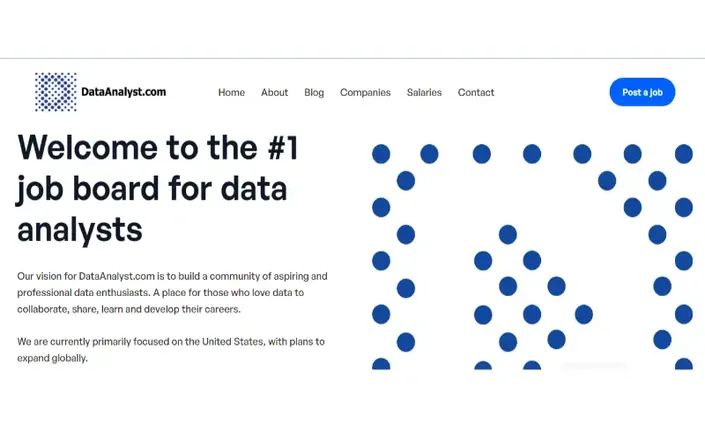Click the DataAnalyst.com brand name text
Image resolution: width=705 pixels, height=427 pixels.
(x=124, y=92)
